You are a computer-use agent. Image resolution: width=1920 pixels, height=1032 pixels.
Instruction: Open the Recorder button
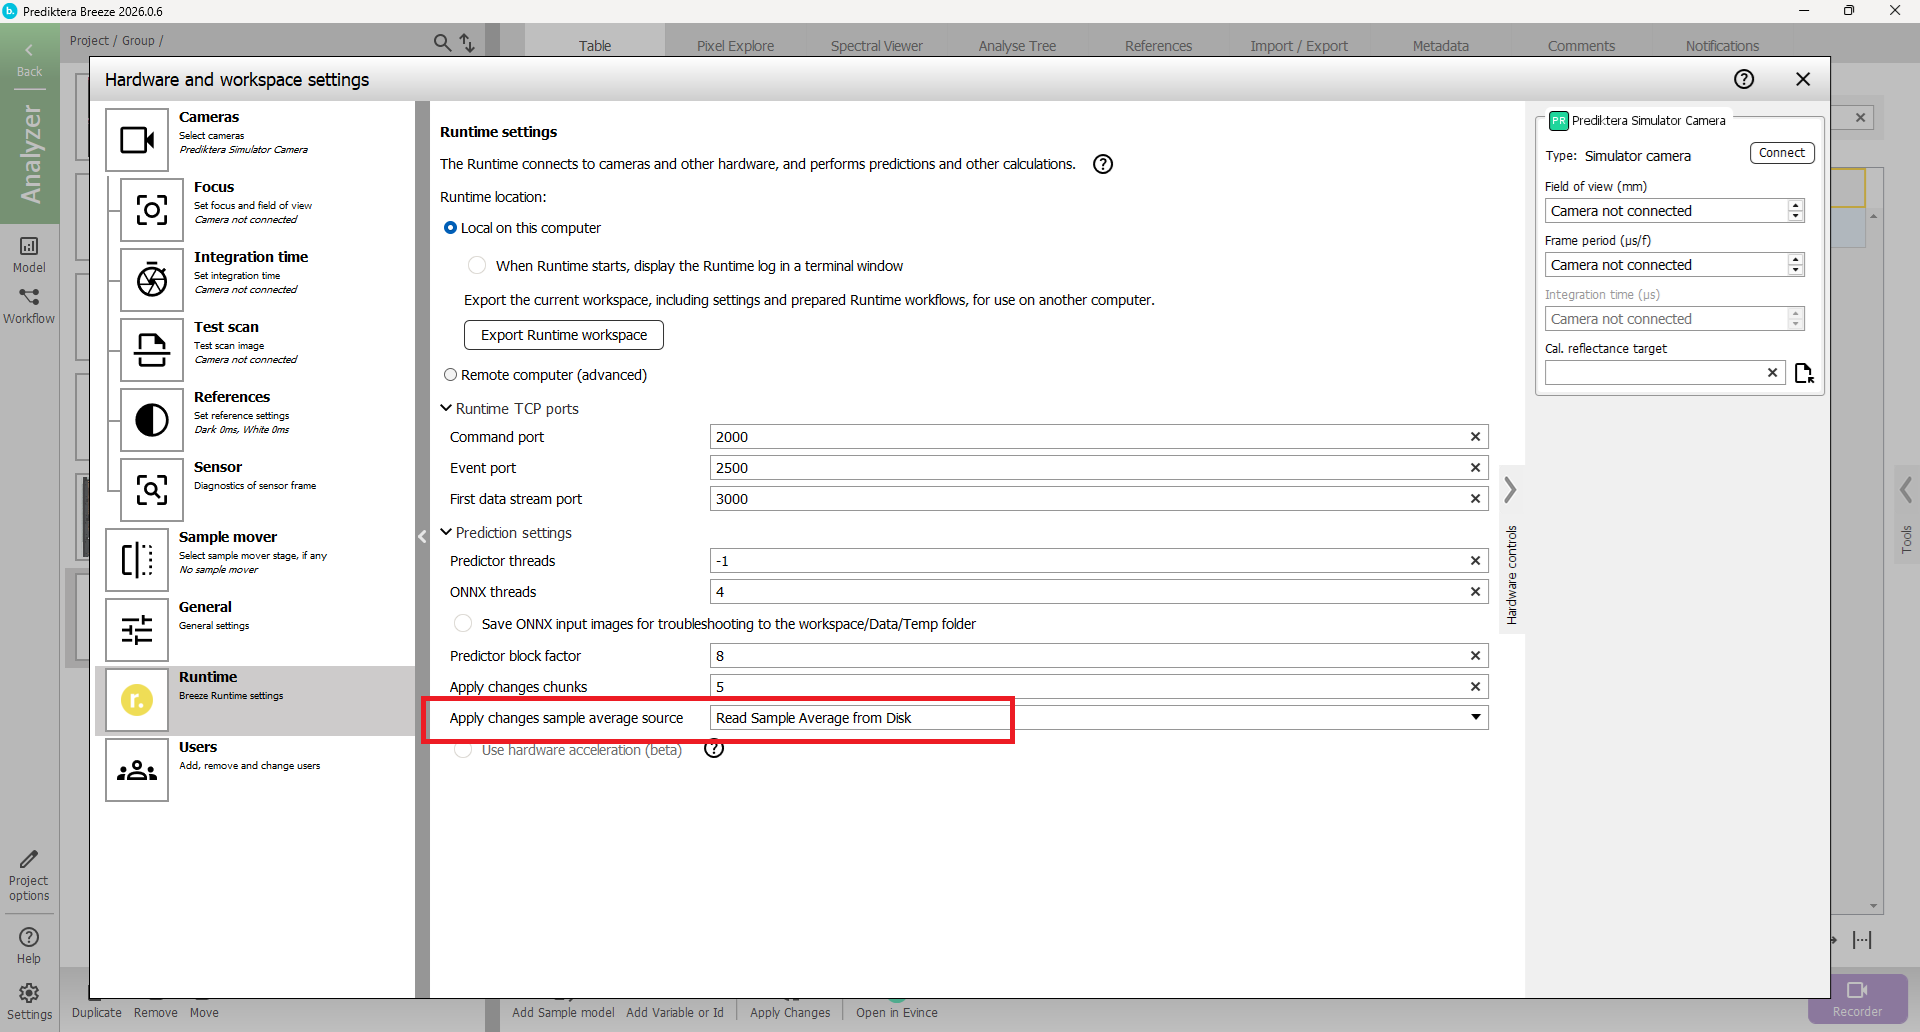[1857, 999]
